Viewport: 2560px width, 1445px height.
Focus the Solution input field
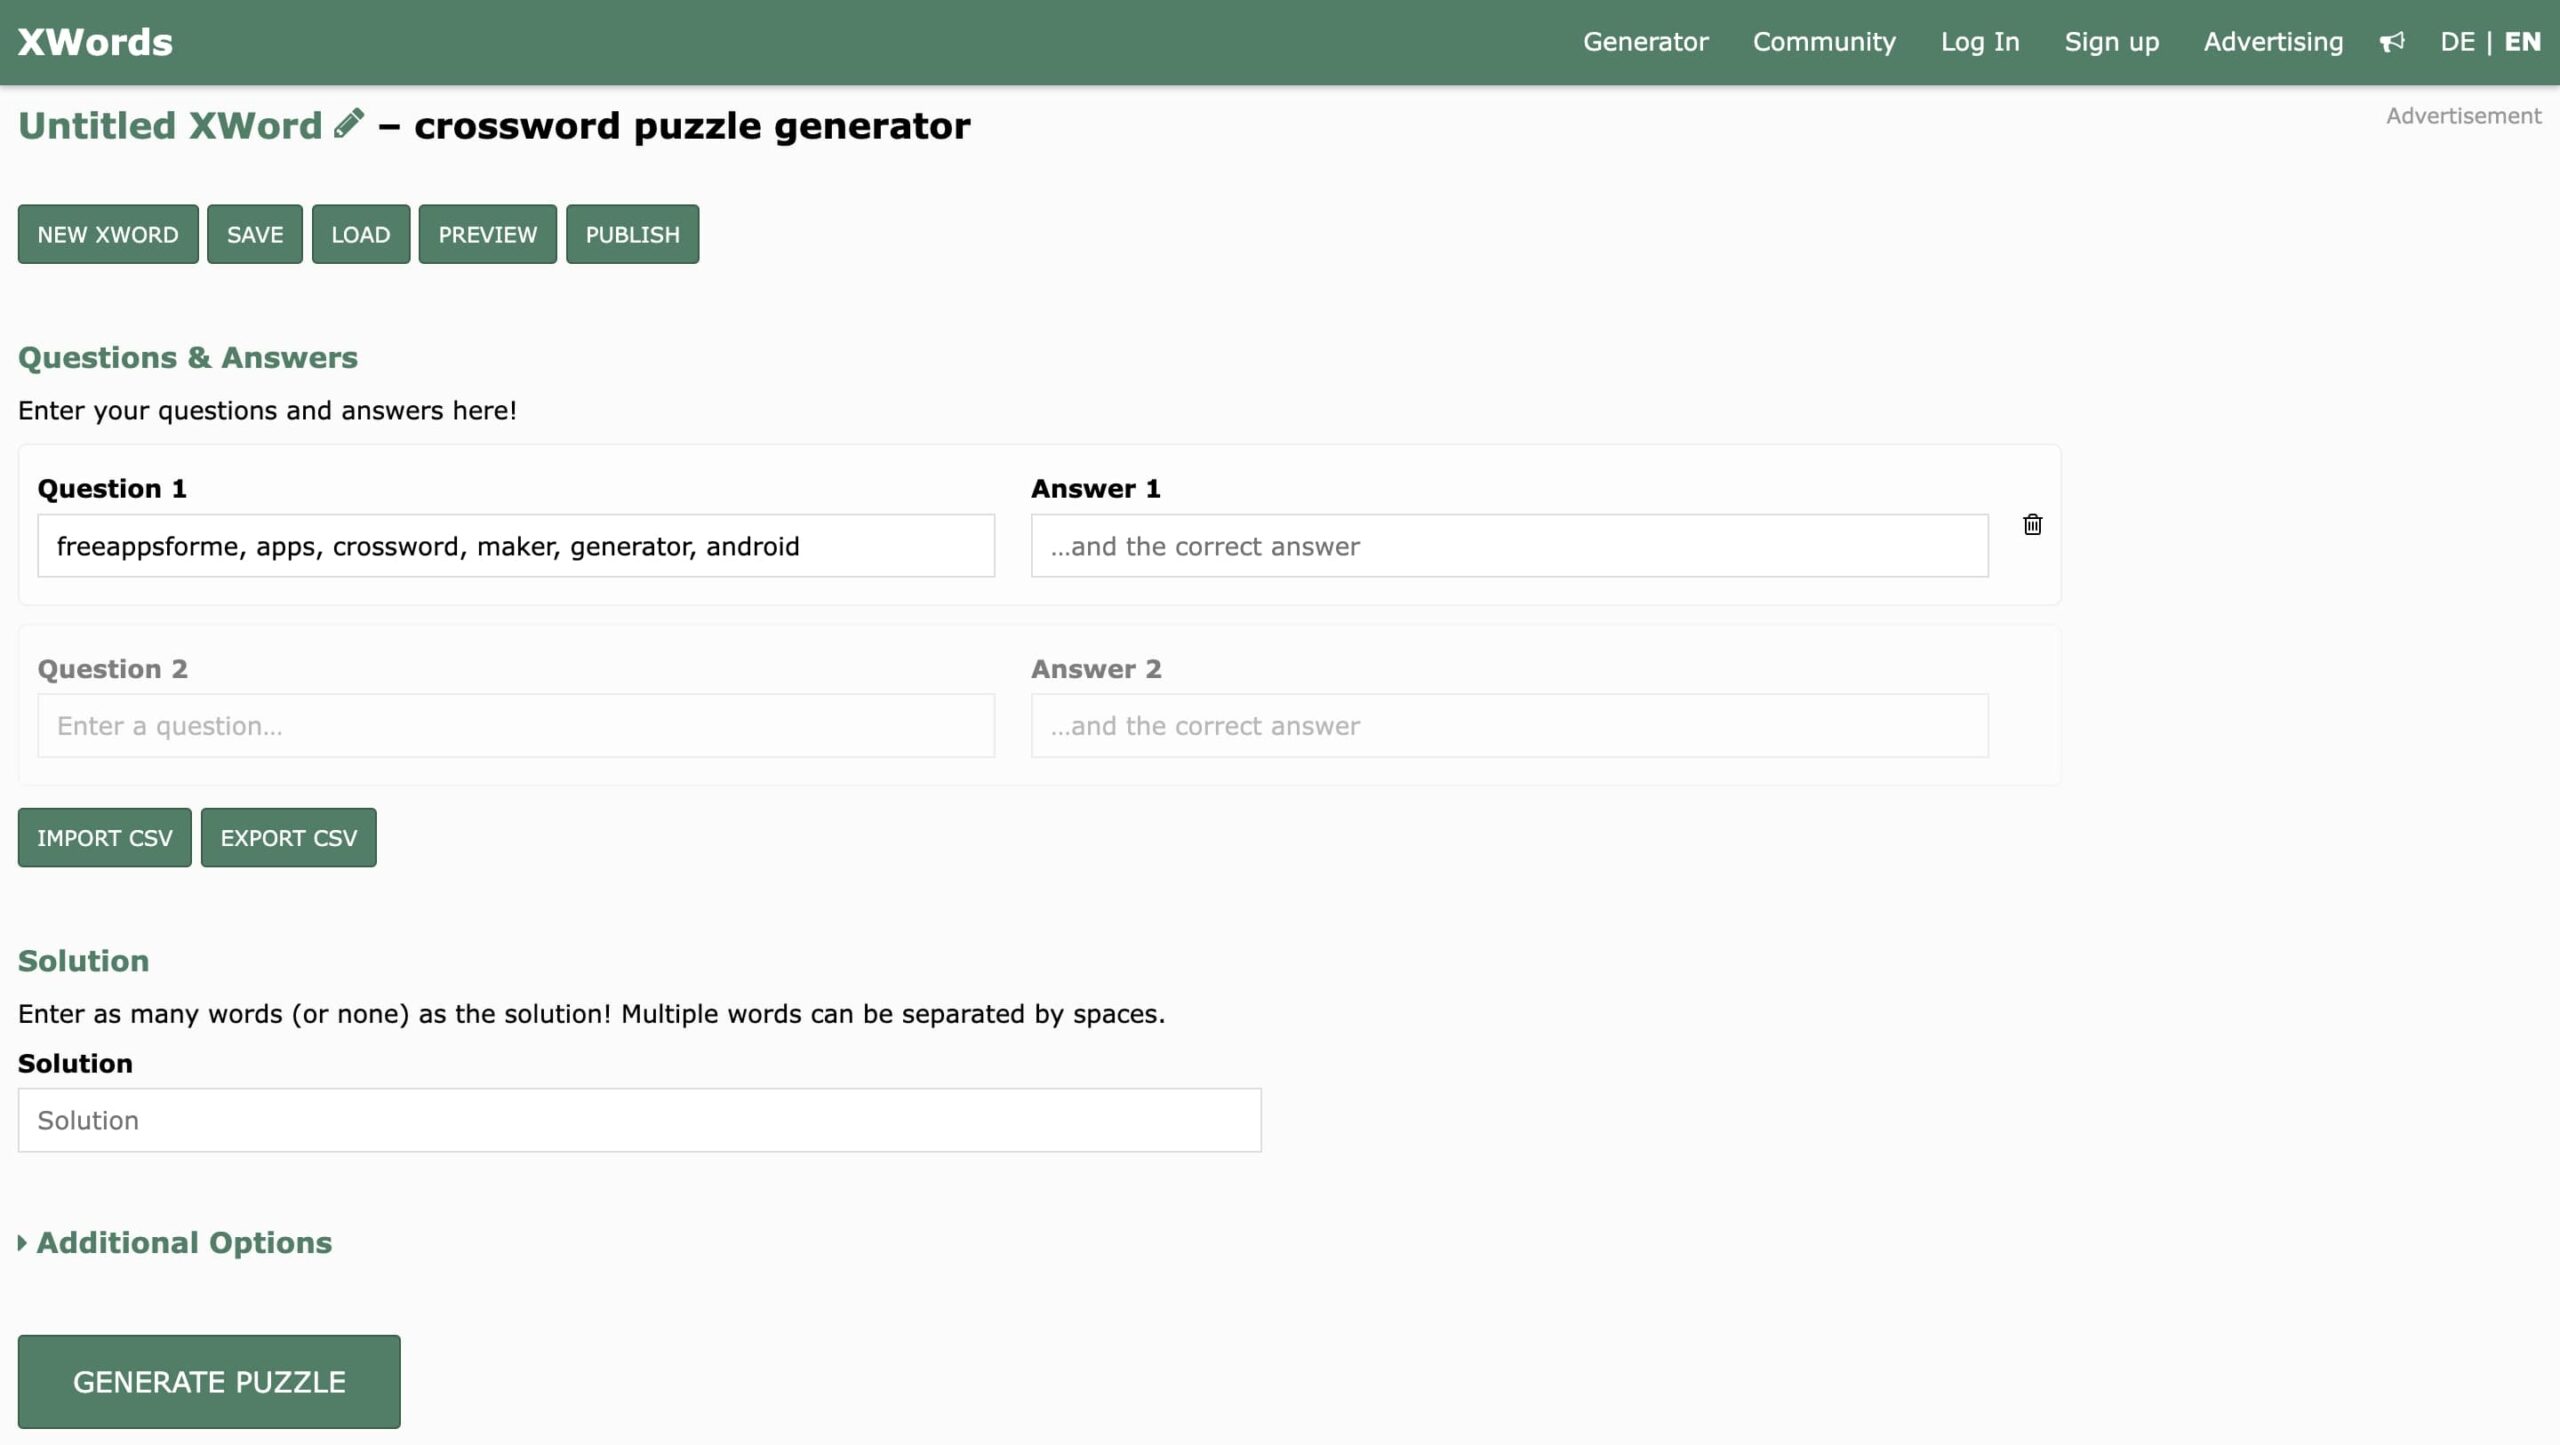click(640, 1120)
